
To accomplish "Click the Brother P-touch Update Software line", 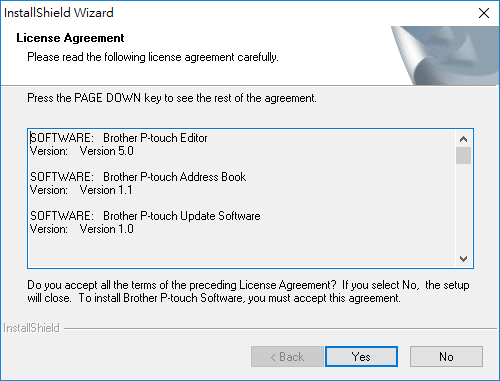I will [x=145, y=216].
